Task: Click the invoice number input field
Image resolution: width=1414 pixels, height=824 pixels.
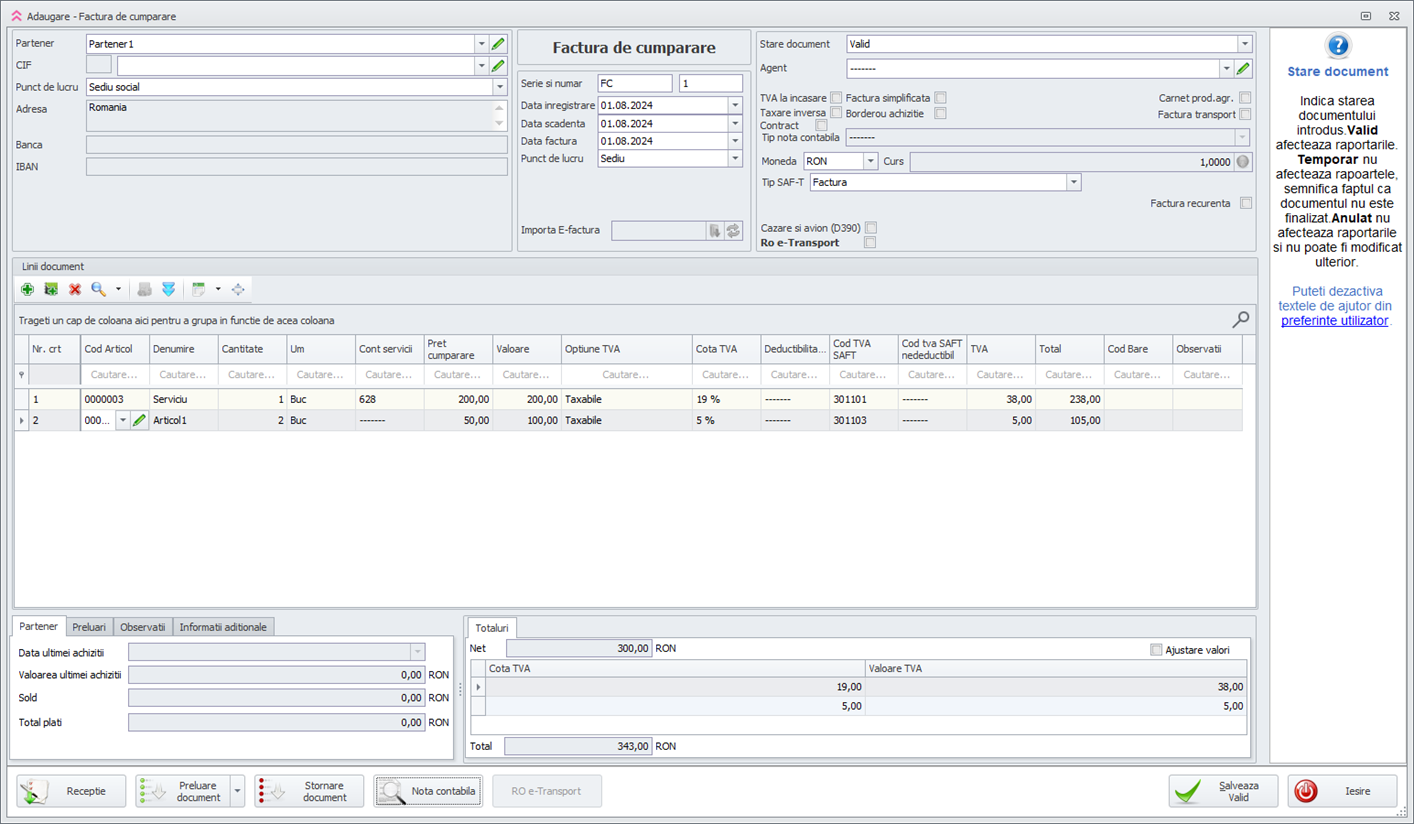Action: (710, 84)
